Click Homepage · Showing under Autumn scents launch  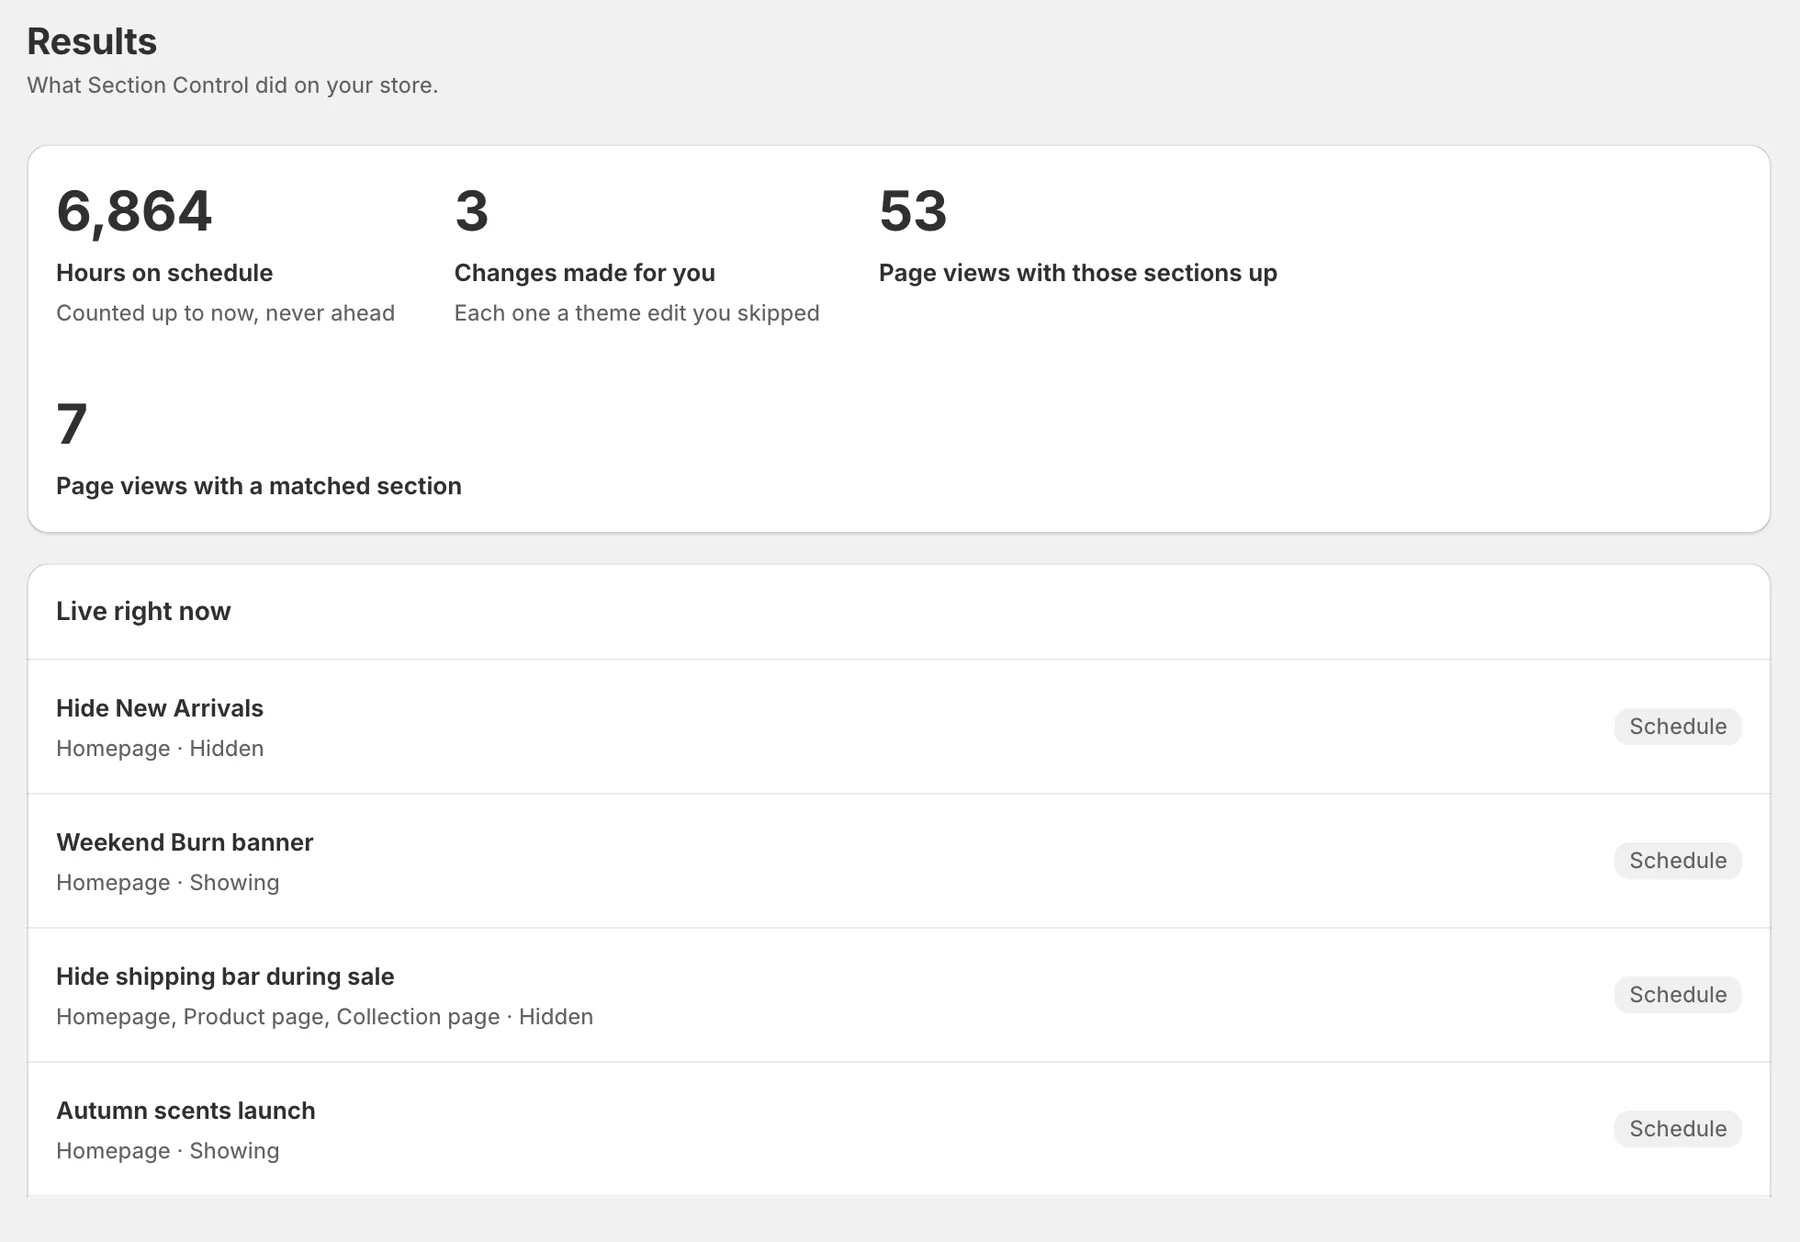168,1150
